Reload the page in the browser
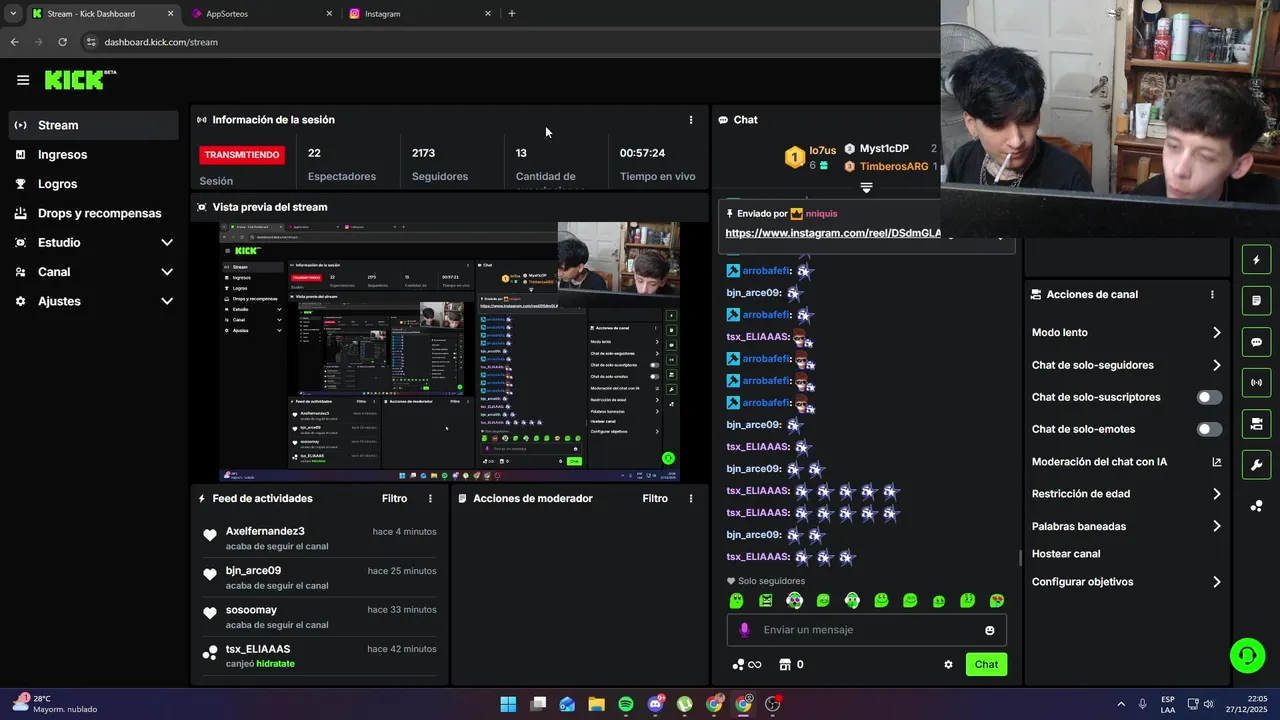Screen dimensions: 1280x720 [x=62, y=42]
